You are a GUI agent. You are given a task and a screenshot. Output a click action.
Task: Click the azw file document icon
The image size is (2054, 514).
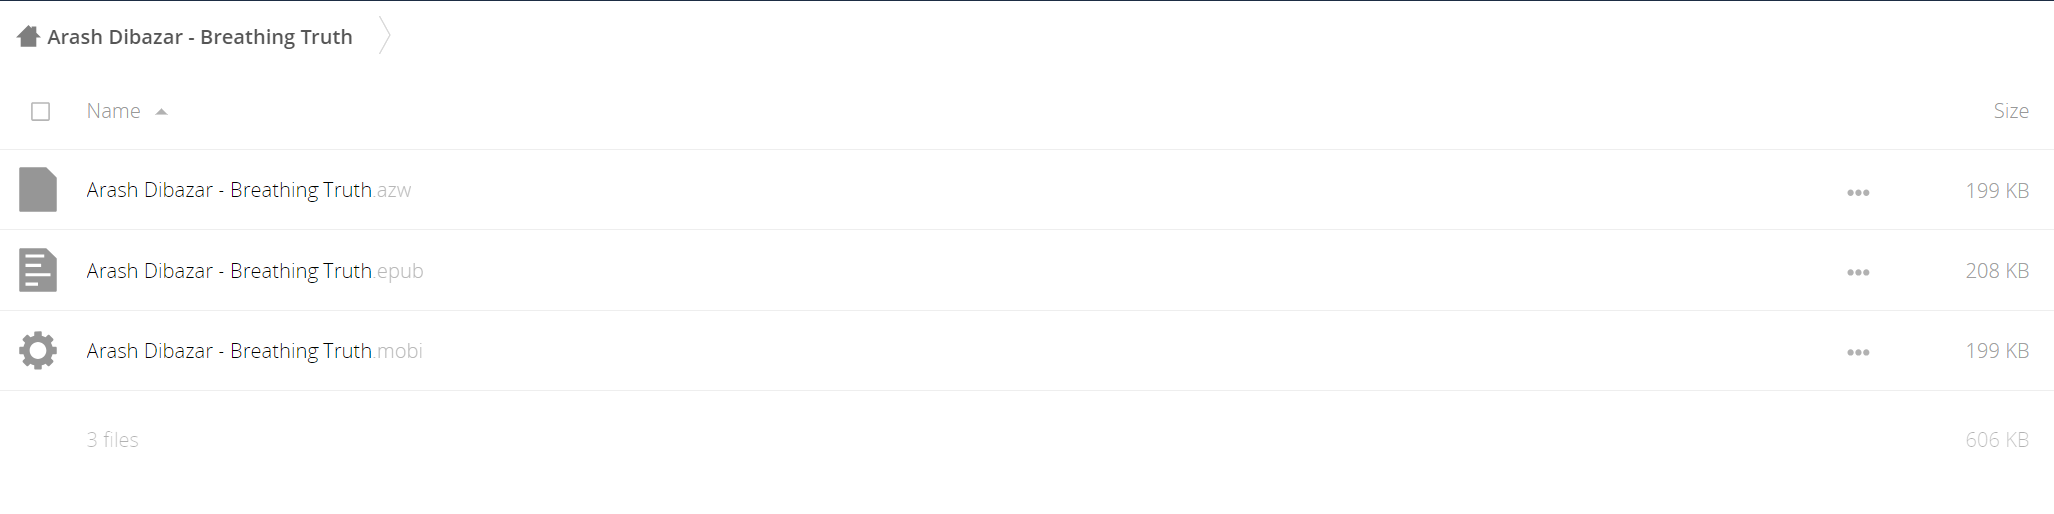point(38,190)
